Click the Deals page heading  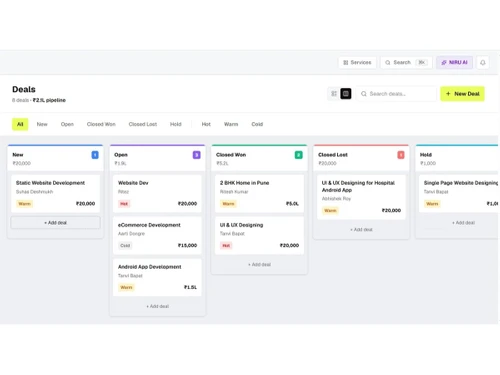point(24,89)
